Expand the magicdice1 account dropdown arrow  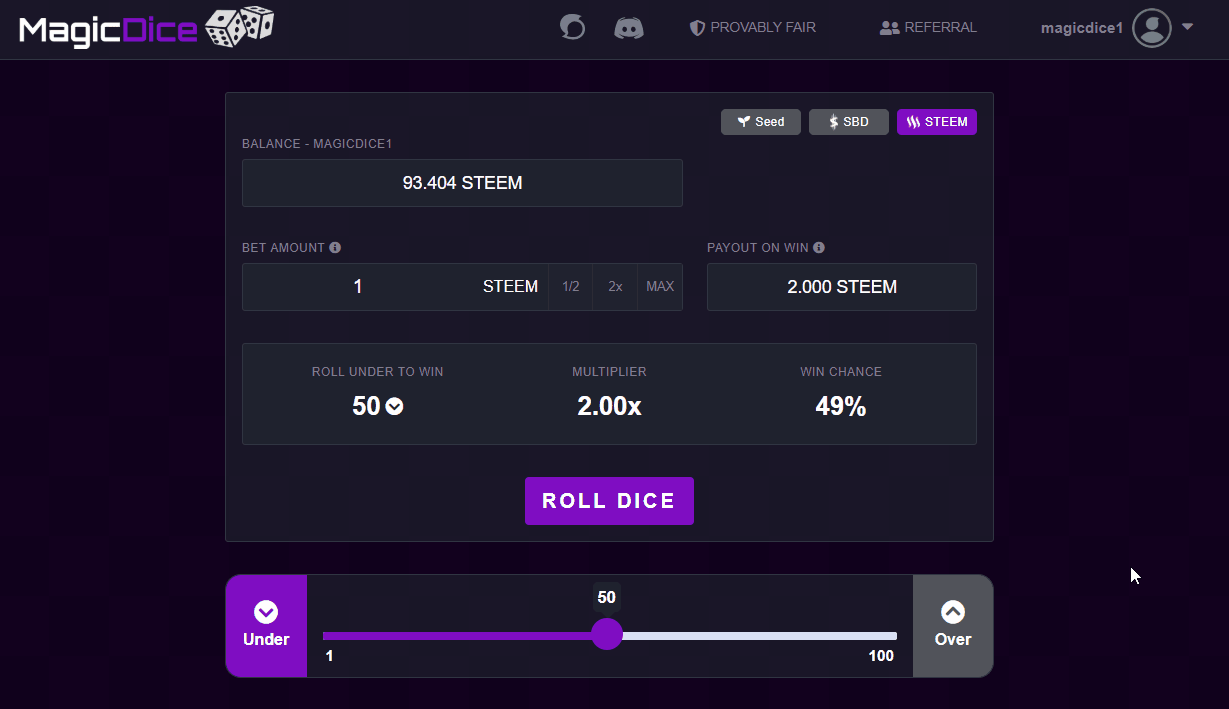[1188, 27]
